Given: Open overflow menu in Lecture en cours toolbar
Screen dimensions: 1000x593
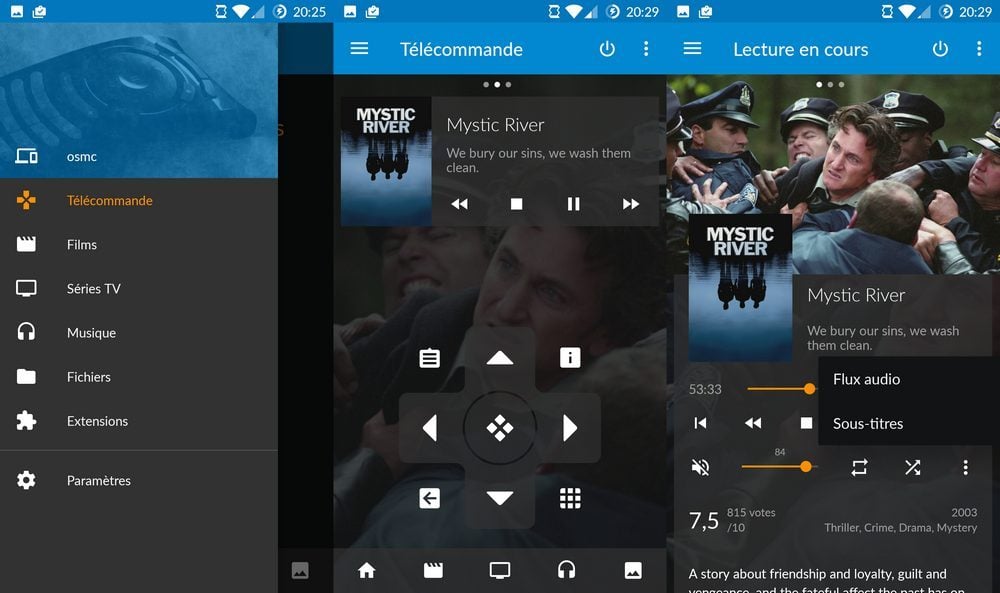Looking at the screenshot, I should [979, 48].
